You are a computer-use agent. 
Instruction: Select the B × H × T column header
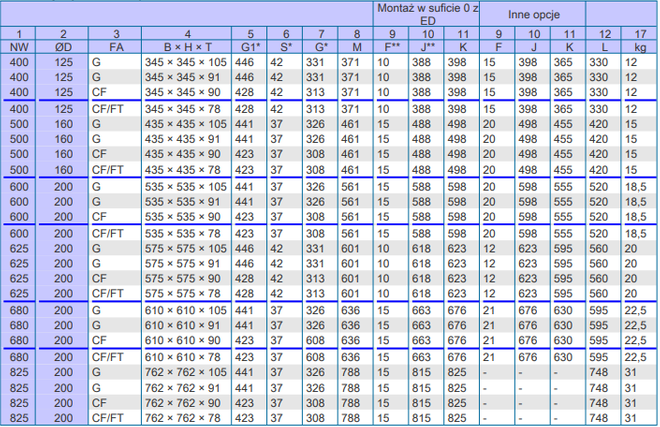point(185,47)
